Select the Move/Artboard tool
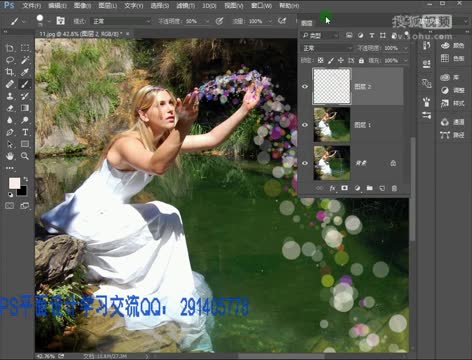The height and width of the screenshot is (360, 472). click(x=10, y=48)
